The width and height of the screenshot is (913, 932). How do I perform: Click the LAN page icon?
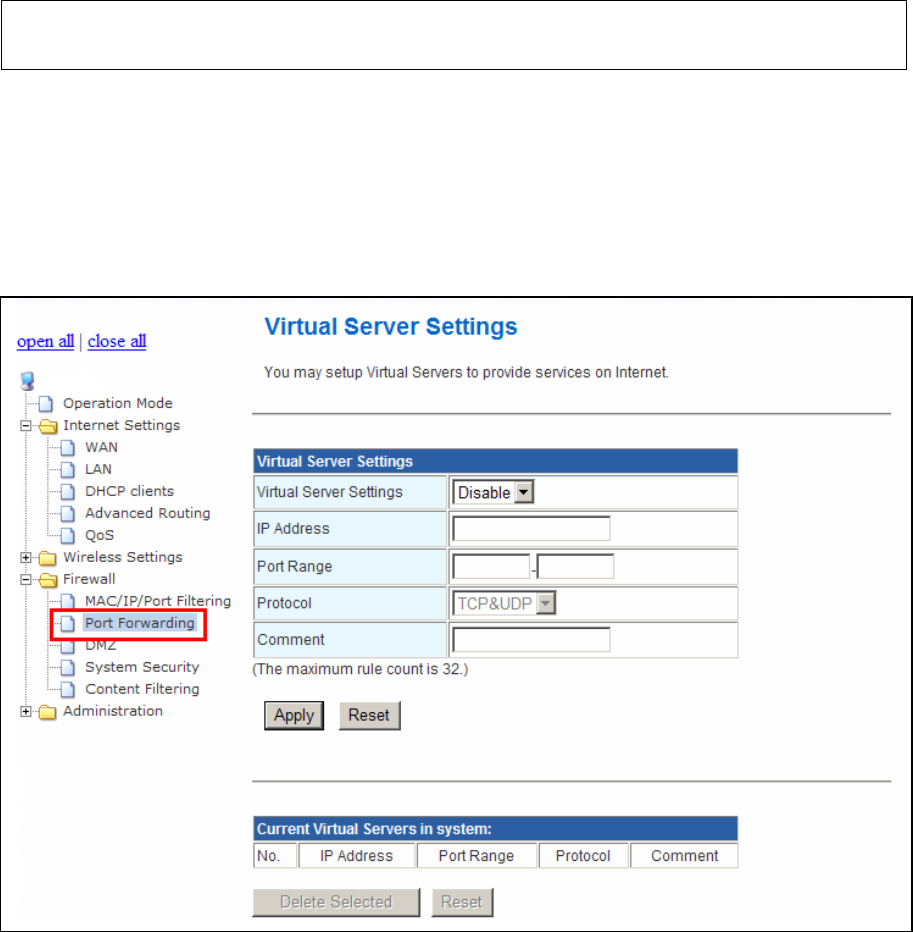pos(68,470)
